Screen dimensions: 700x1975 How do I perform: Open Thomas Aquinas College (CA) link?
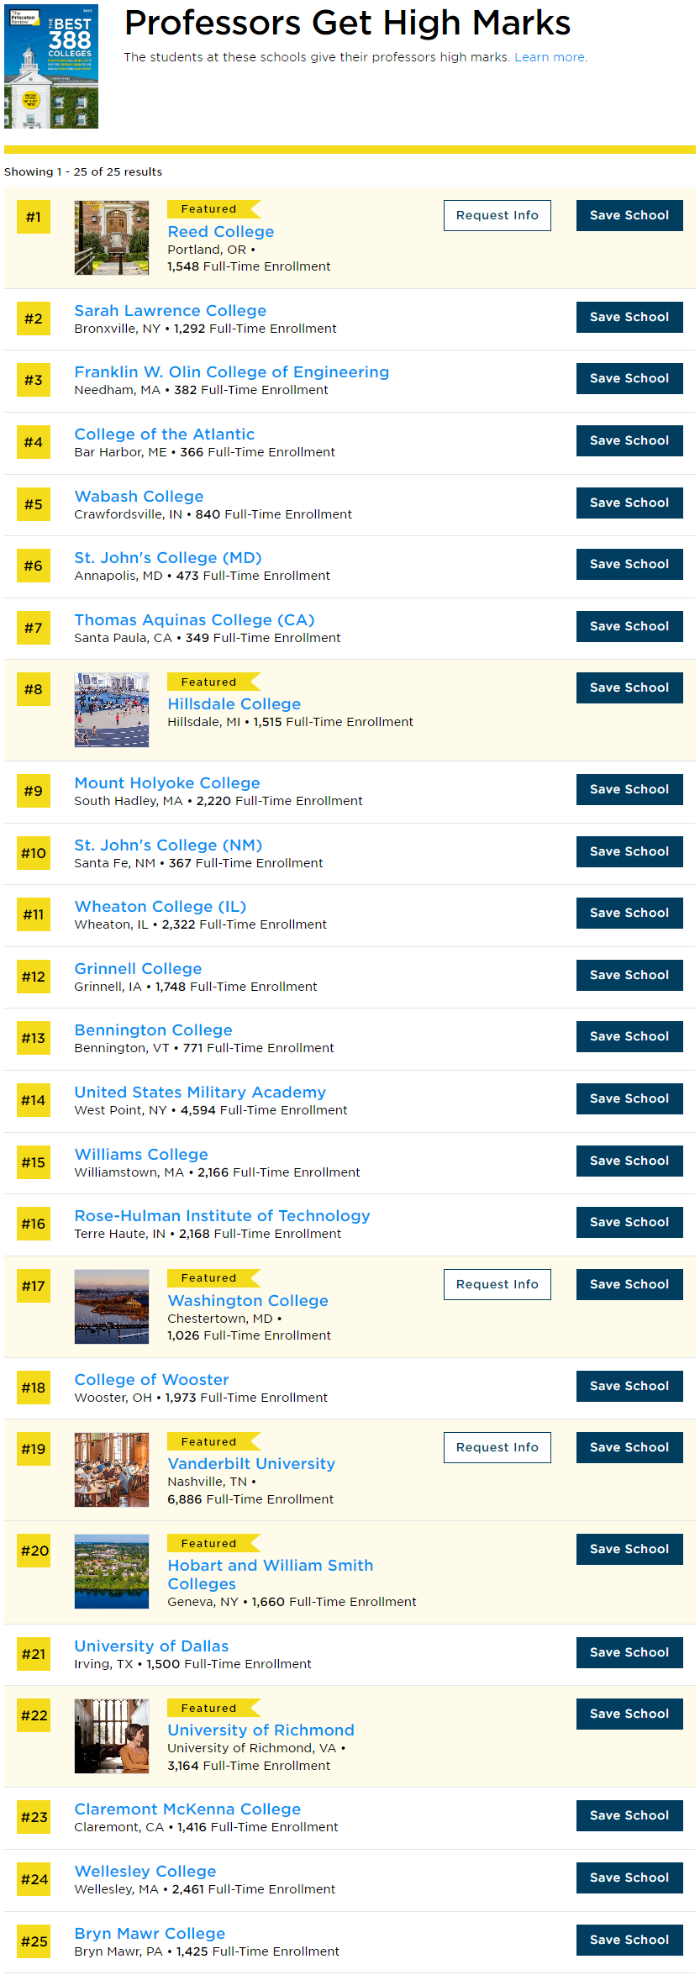click(194, 620)
